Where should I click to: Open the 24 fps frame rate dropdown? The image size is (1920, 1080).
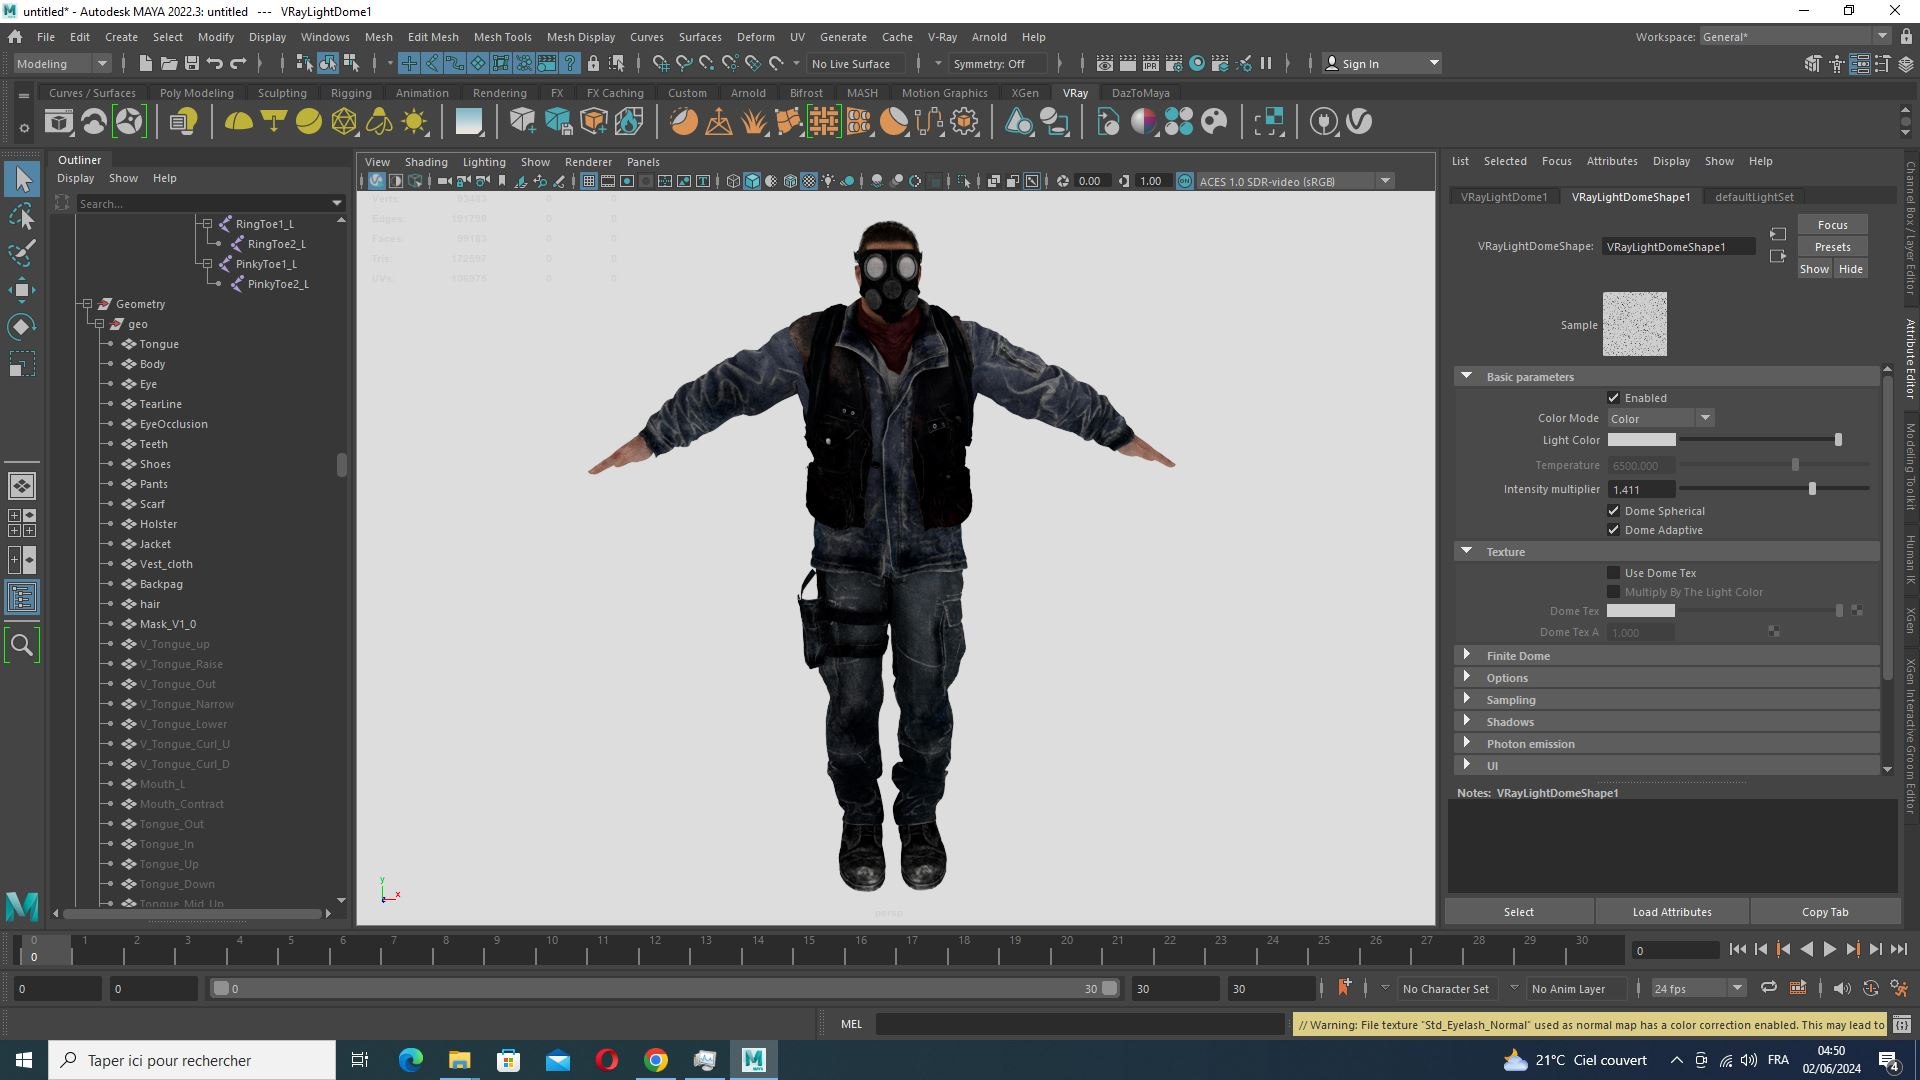(x=1698, y=988)
